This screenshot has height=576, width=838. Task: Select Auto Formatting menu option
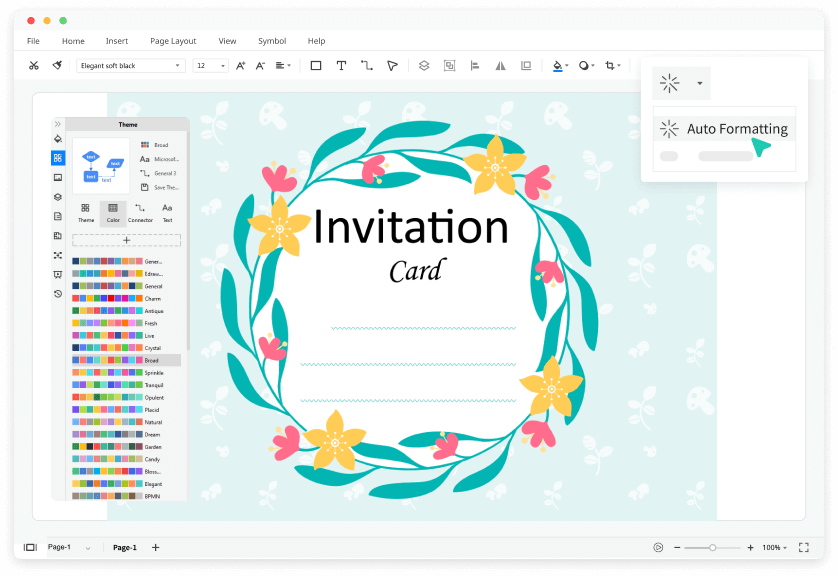724,129
